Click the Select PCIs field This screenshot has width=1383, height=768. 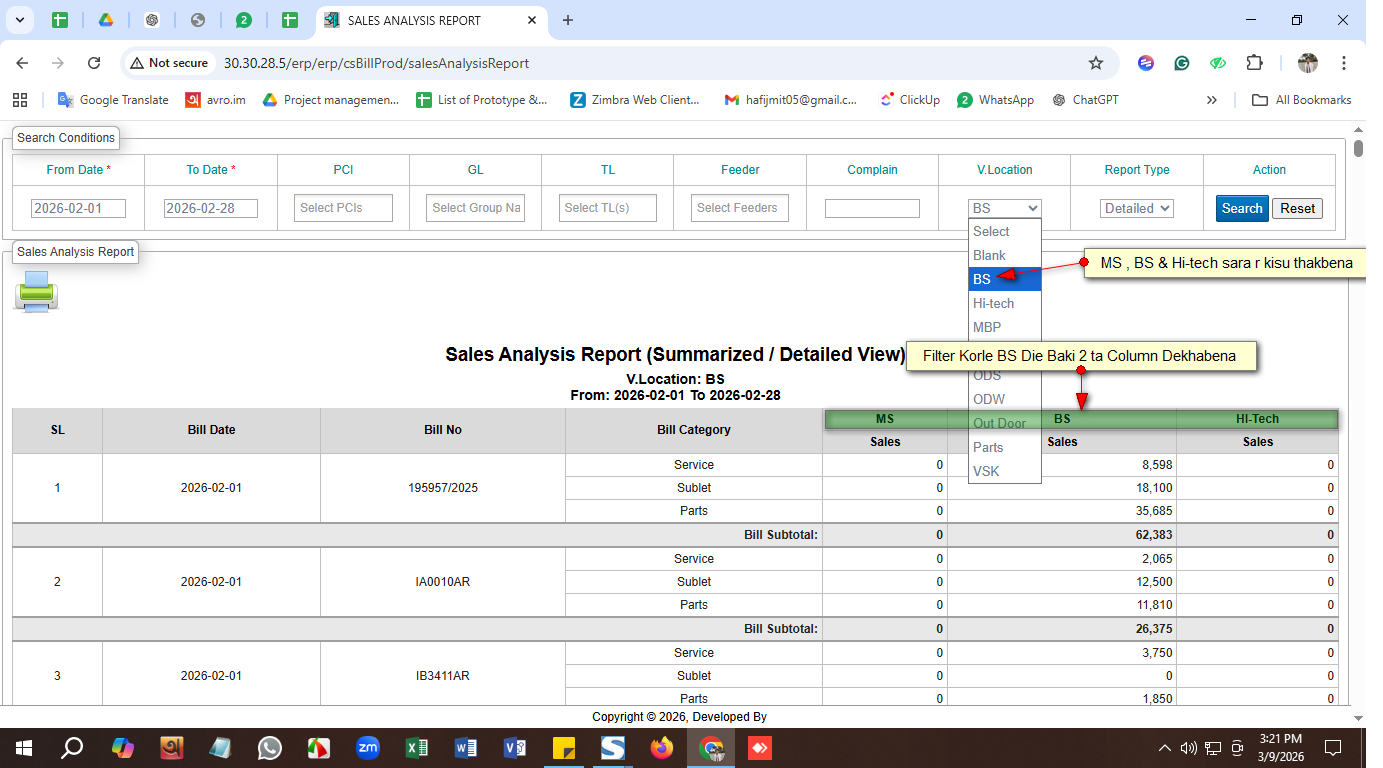(x=344, y=208)
